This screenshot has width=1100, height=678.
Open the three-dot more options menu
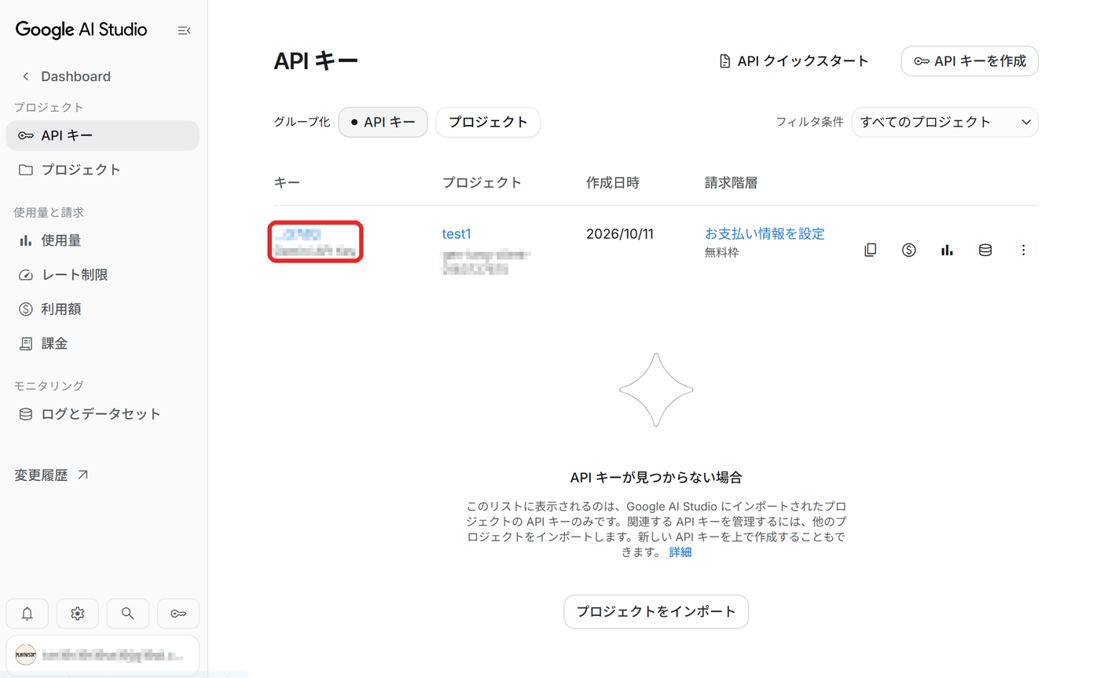[1024, 250]
